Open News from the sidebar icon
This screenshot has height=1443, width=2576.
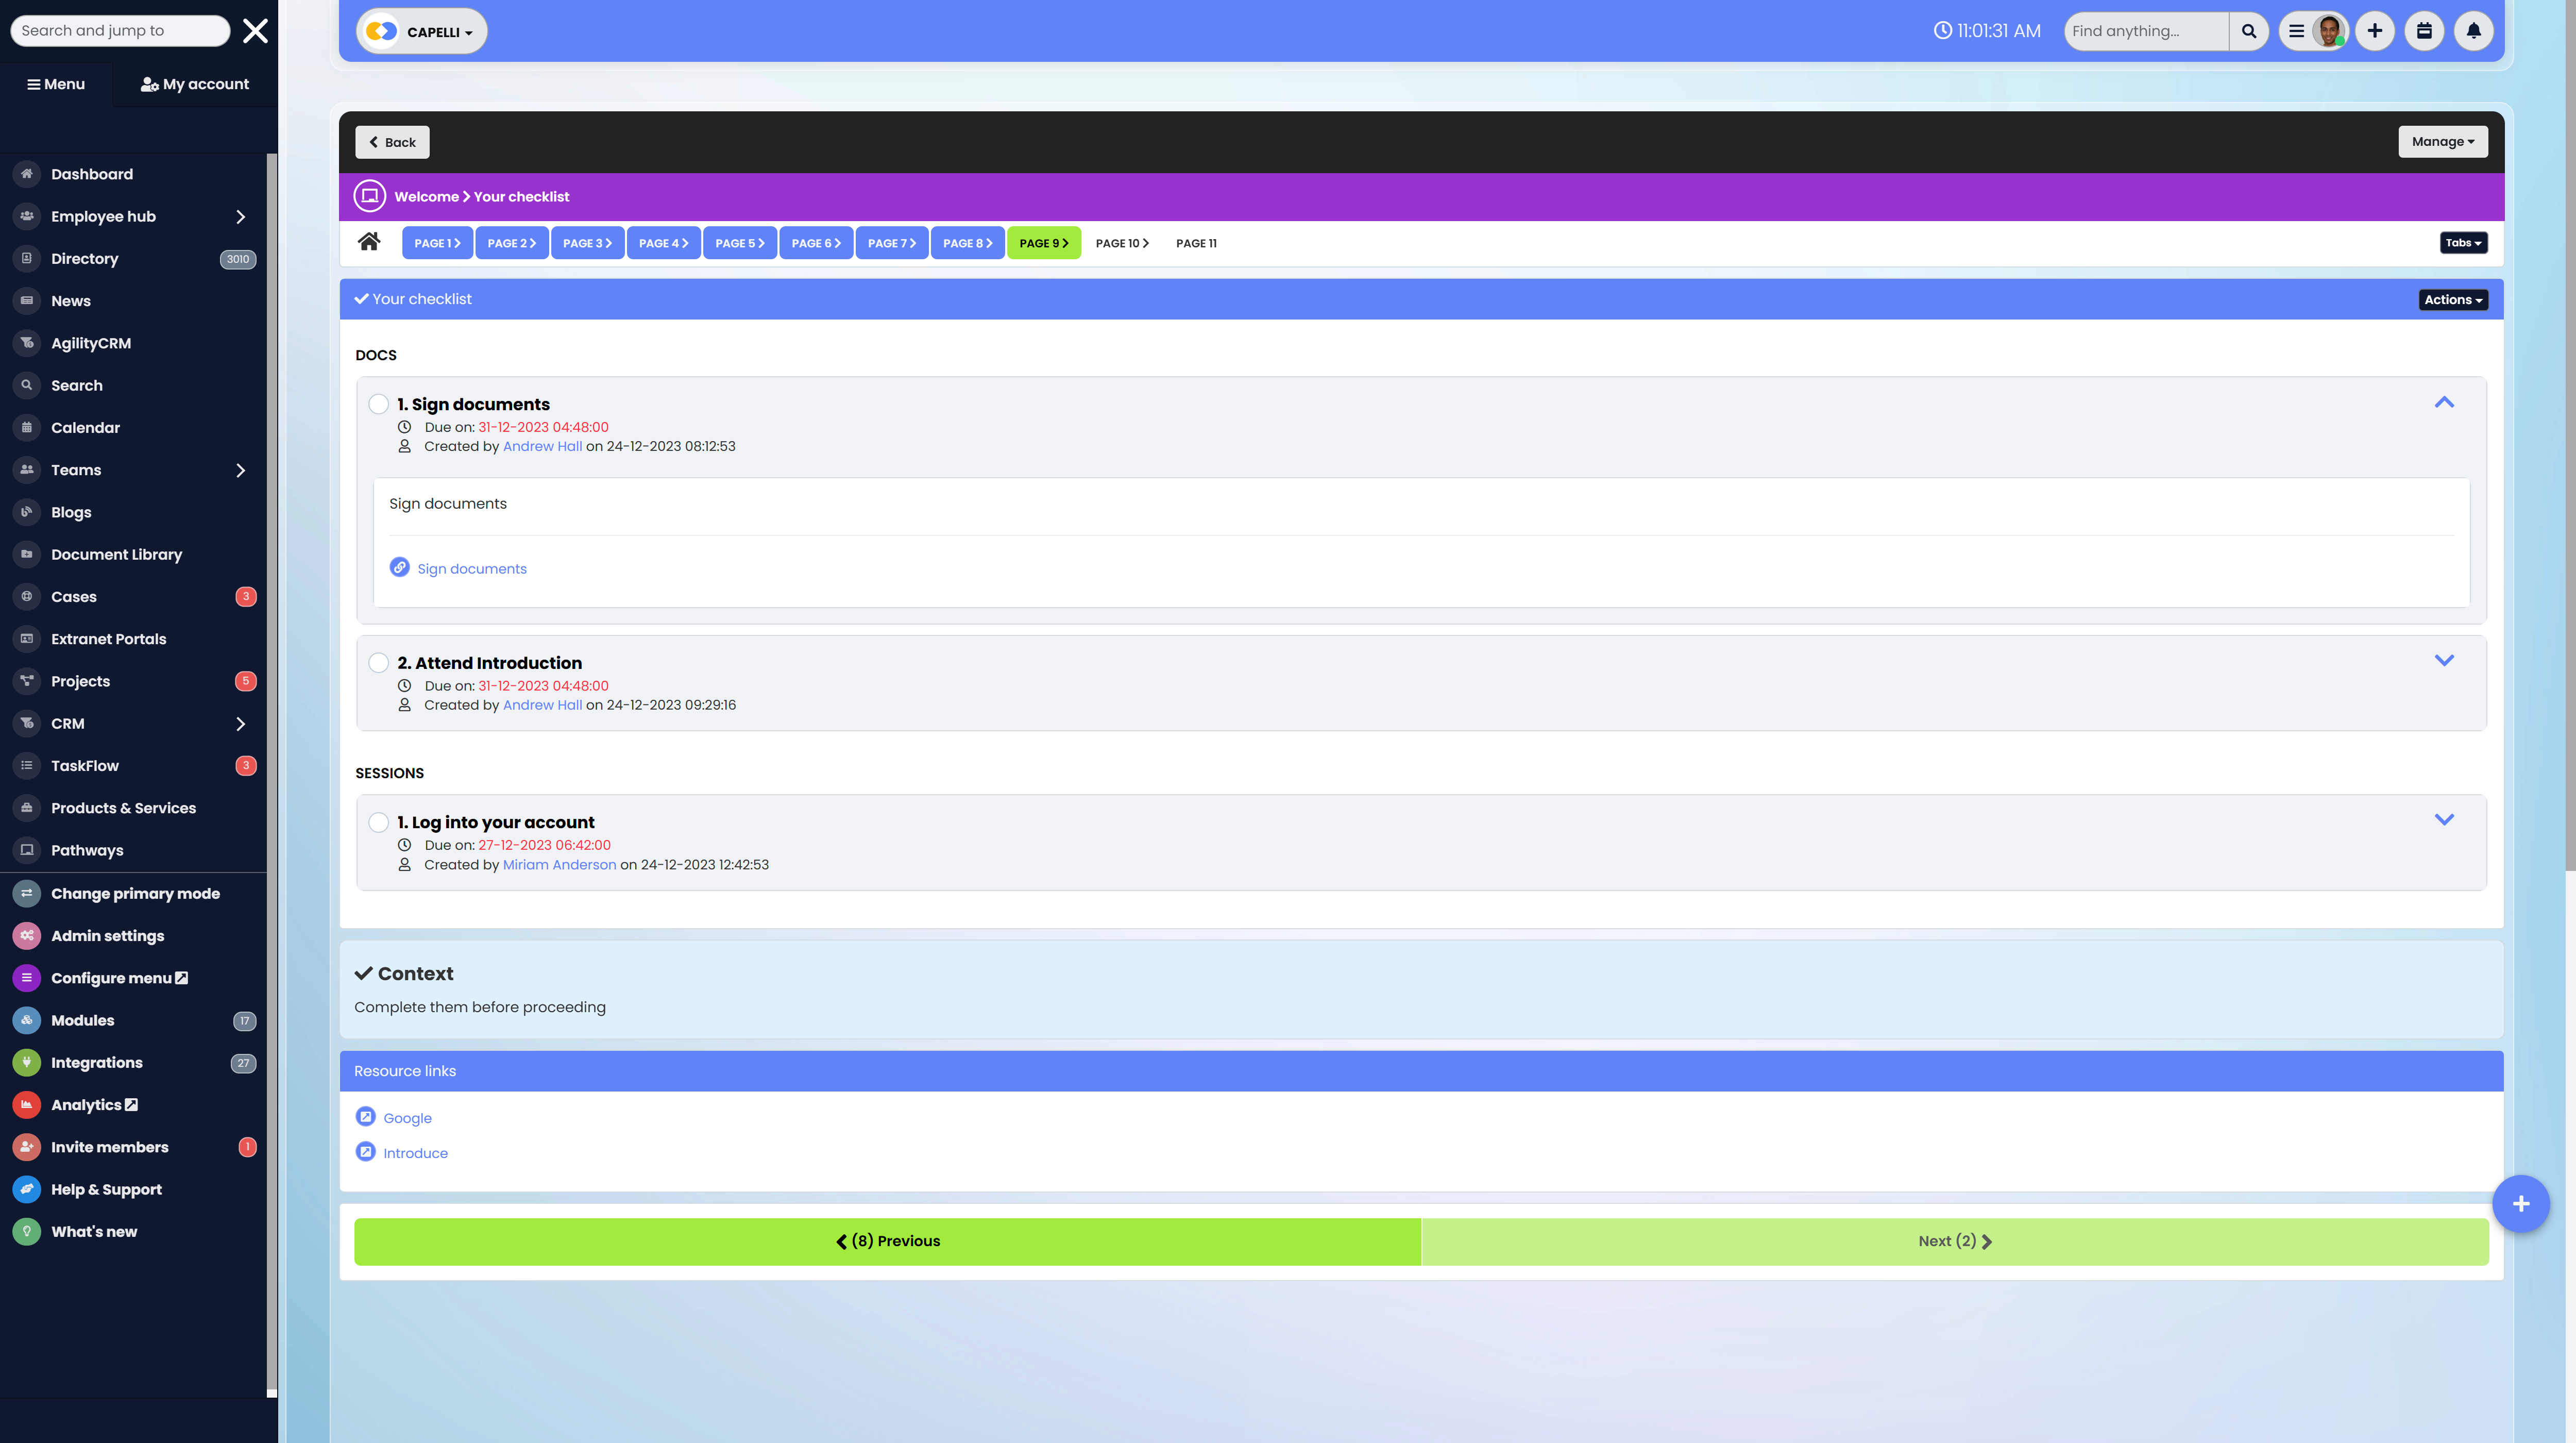tap(27, 301)
